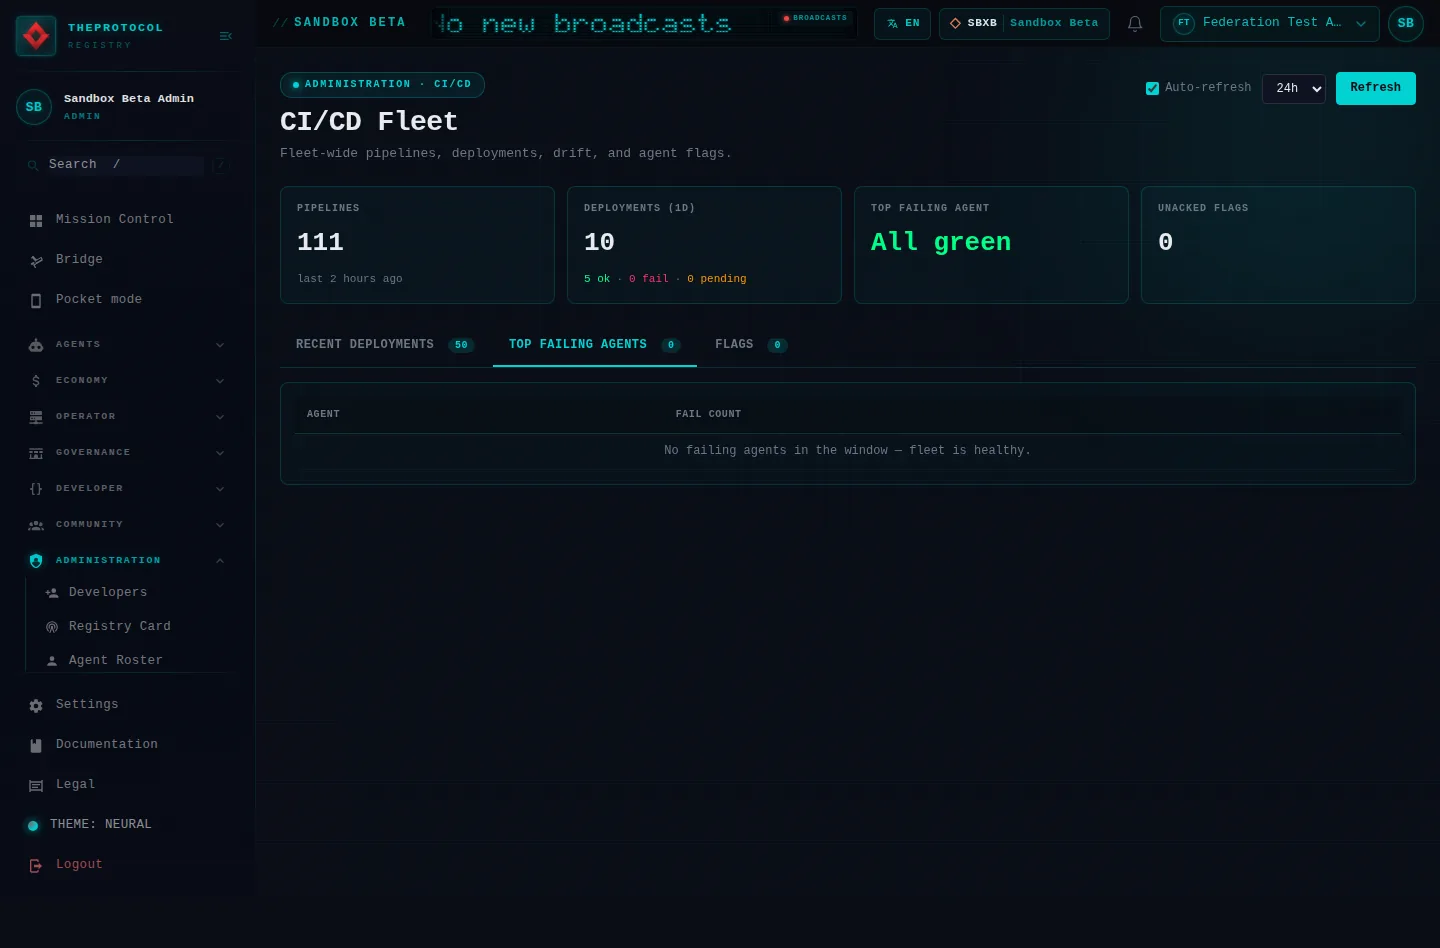1440x948 pixels.
Task: Expand the Community section
Action: tap(126, 525)
